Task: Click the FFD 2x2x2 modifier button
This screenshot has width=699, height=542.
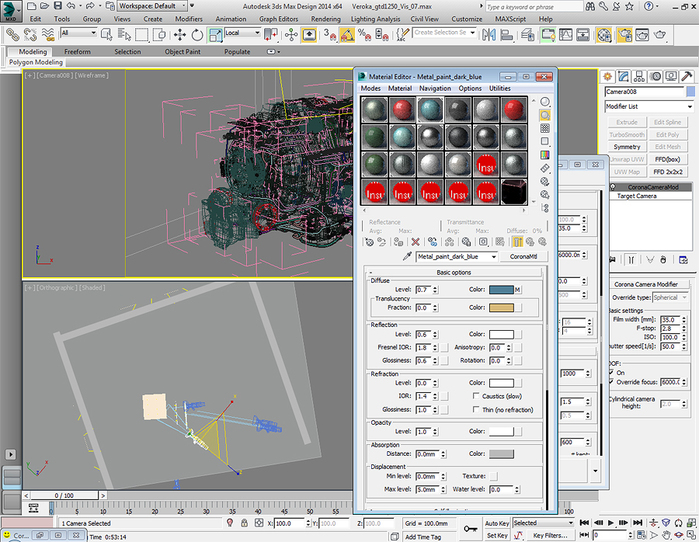Action: [x=667, y=172]
